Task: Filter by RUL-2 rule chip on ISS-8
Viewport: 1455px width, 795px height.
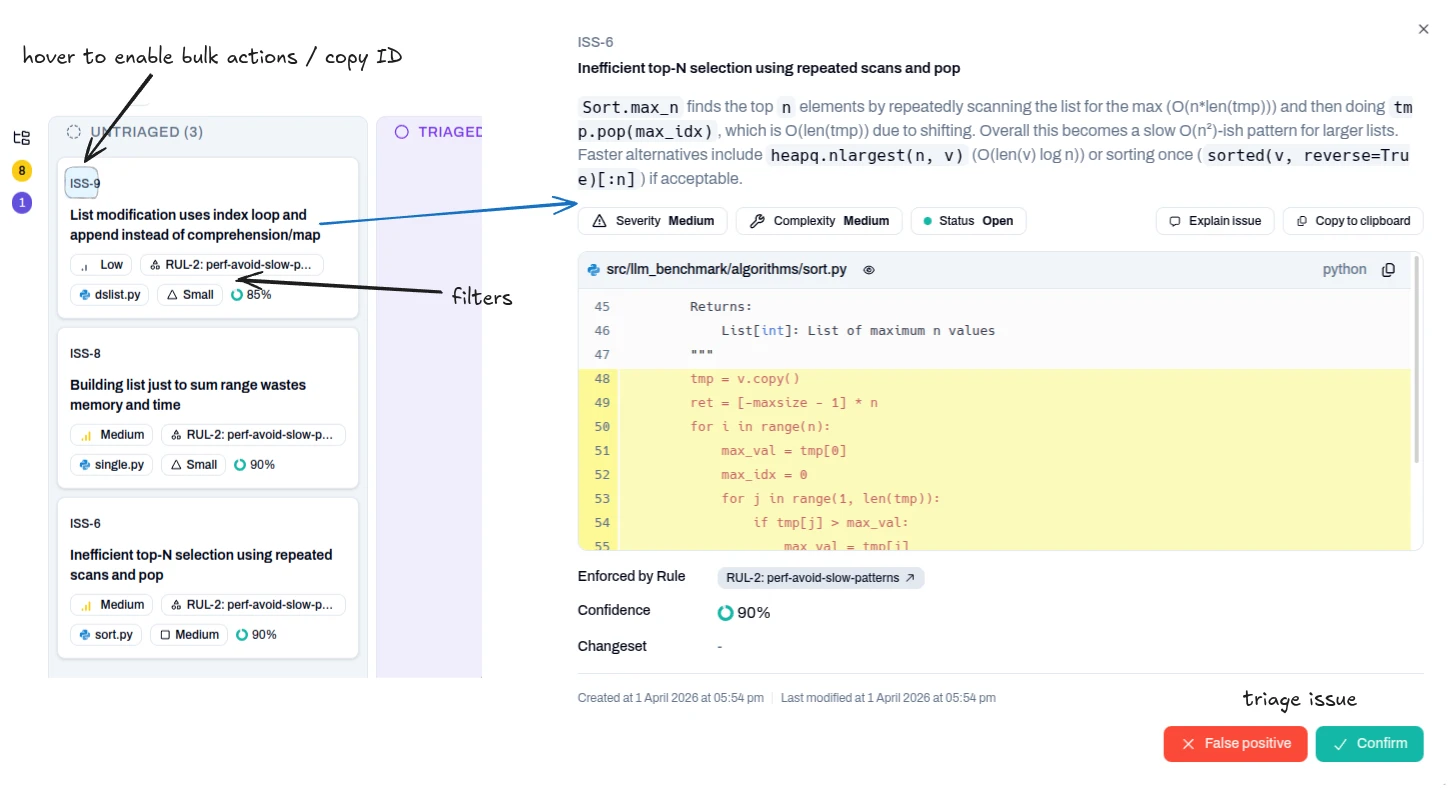Action: (253, 435)
